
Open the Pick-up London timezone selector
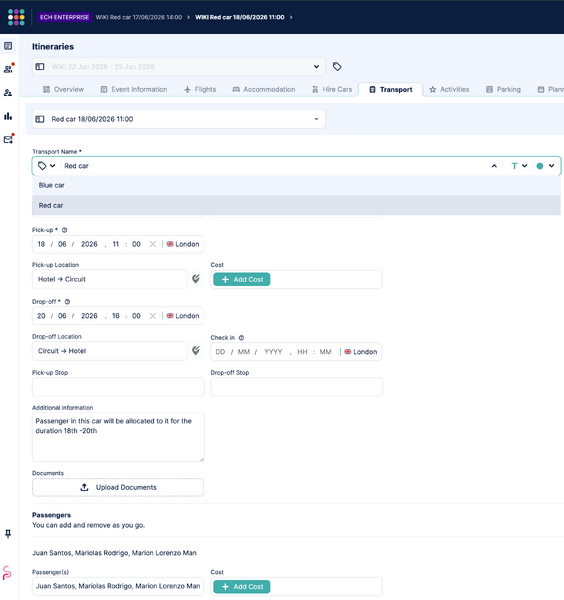(183, 244)
